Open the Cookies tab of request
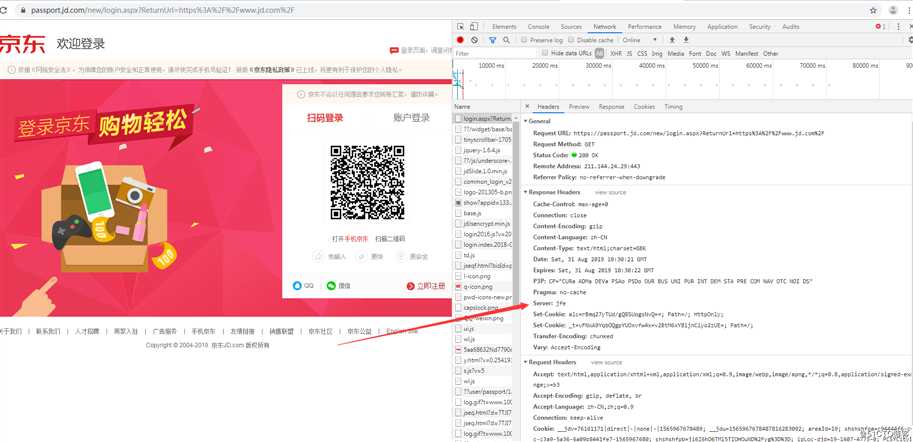 pos(644,107)
